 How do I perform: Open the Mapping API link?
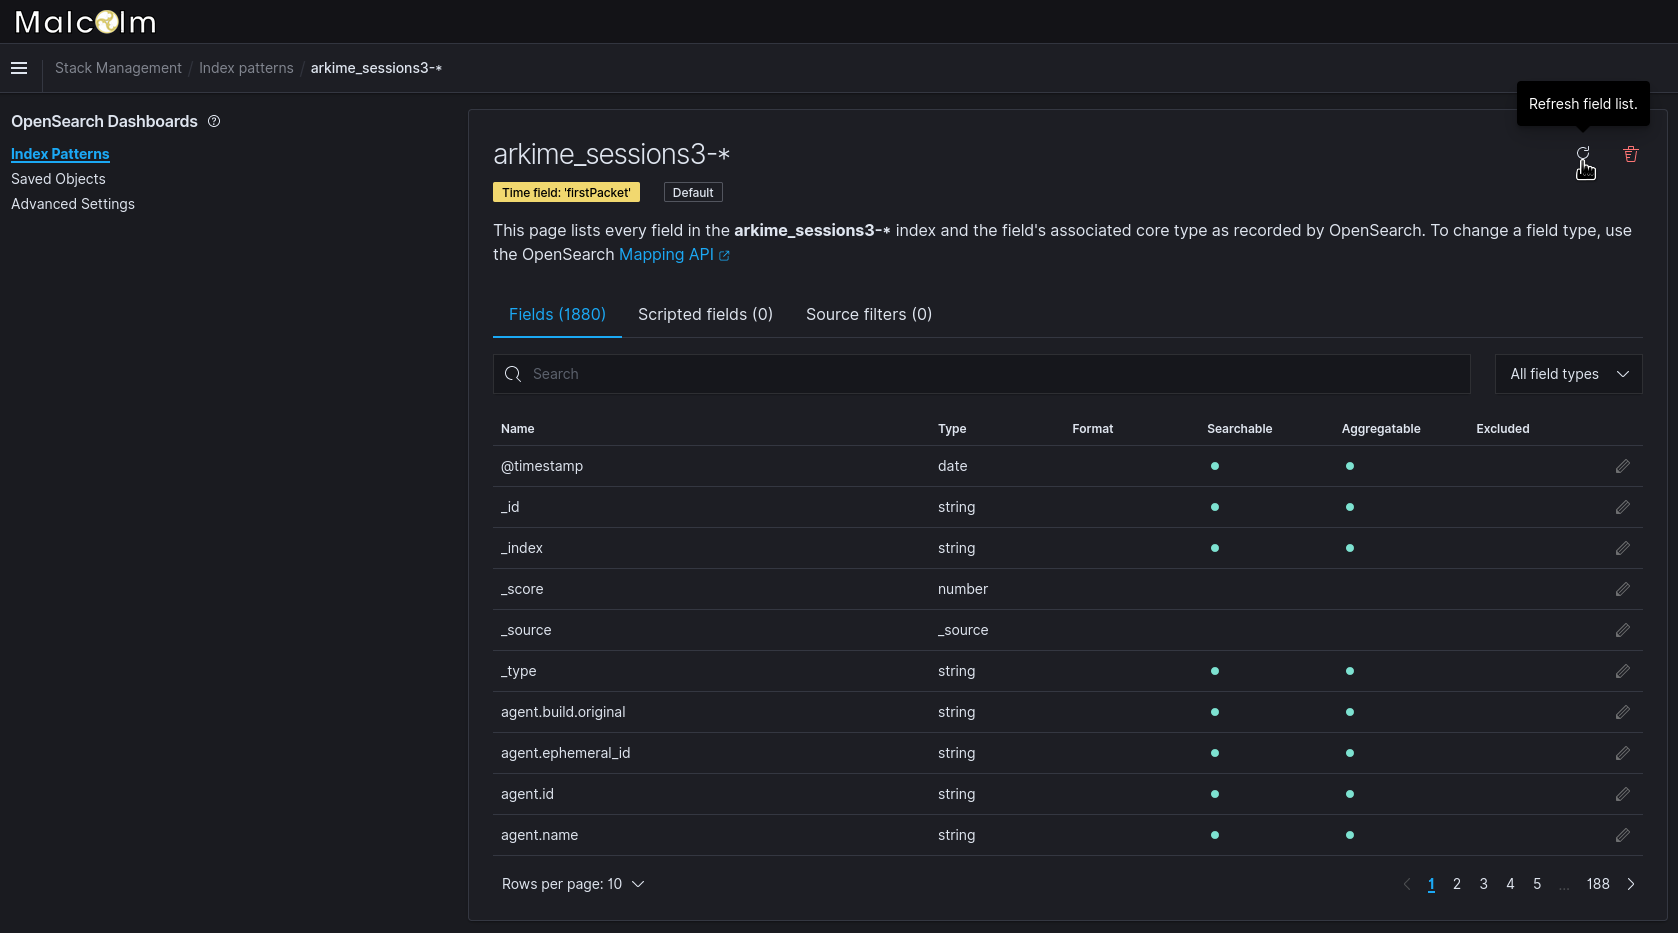click(x=674, y=254)
